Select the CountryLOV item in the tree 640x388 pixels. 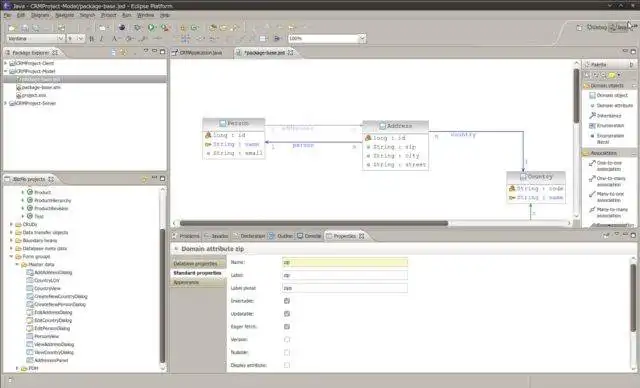tap(43, 280)
